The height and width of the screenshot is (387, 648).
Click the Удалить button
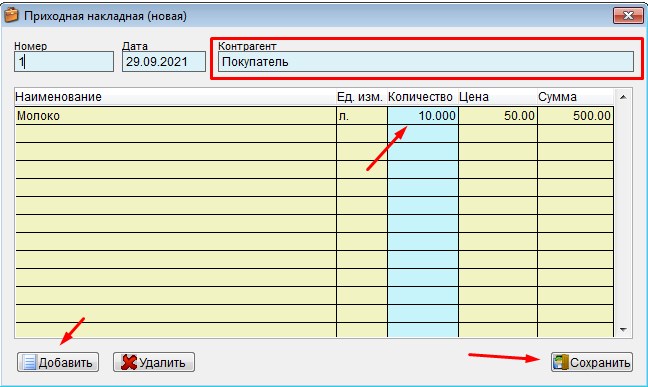pyautogui.click(x=154, y=362)
